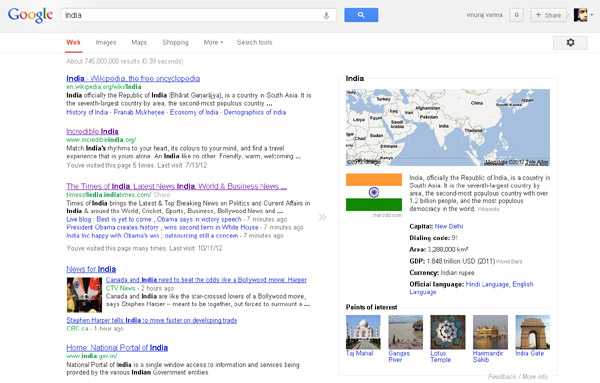Open the Hindi Language link

[488, 284]
